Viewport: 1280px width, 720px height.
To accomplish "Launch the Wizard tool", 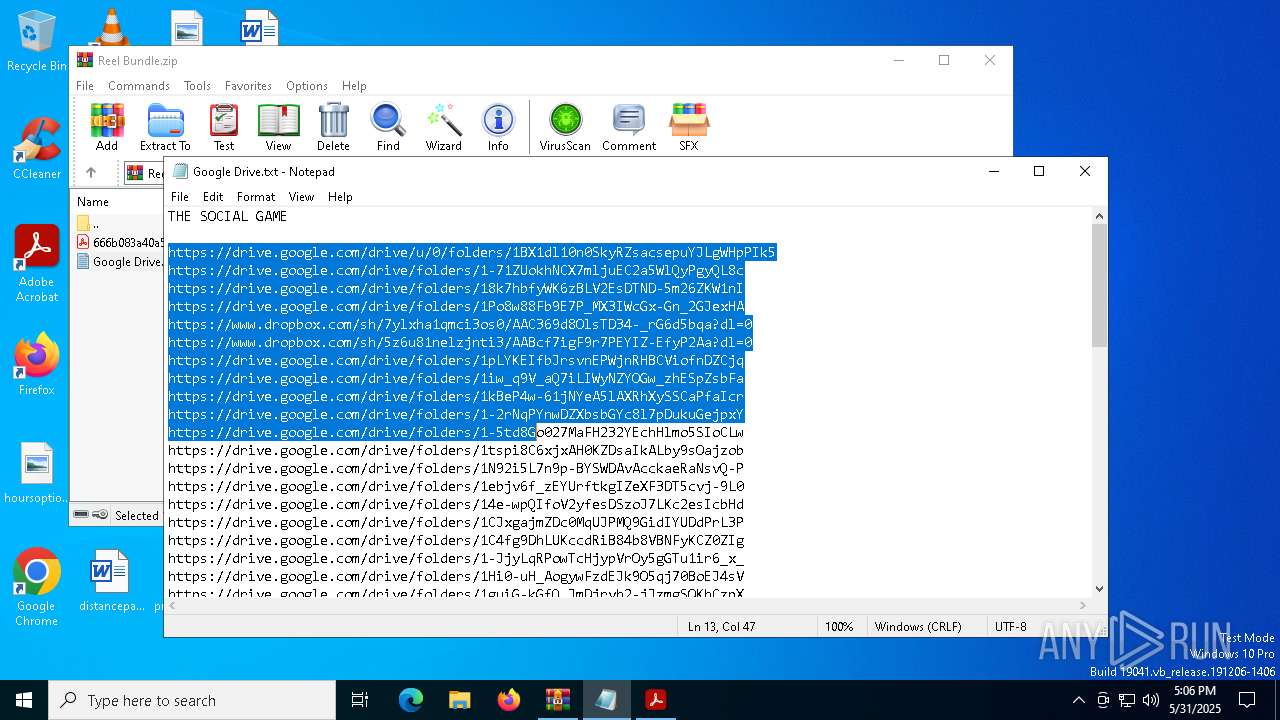I will click(x=443, y=127).
